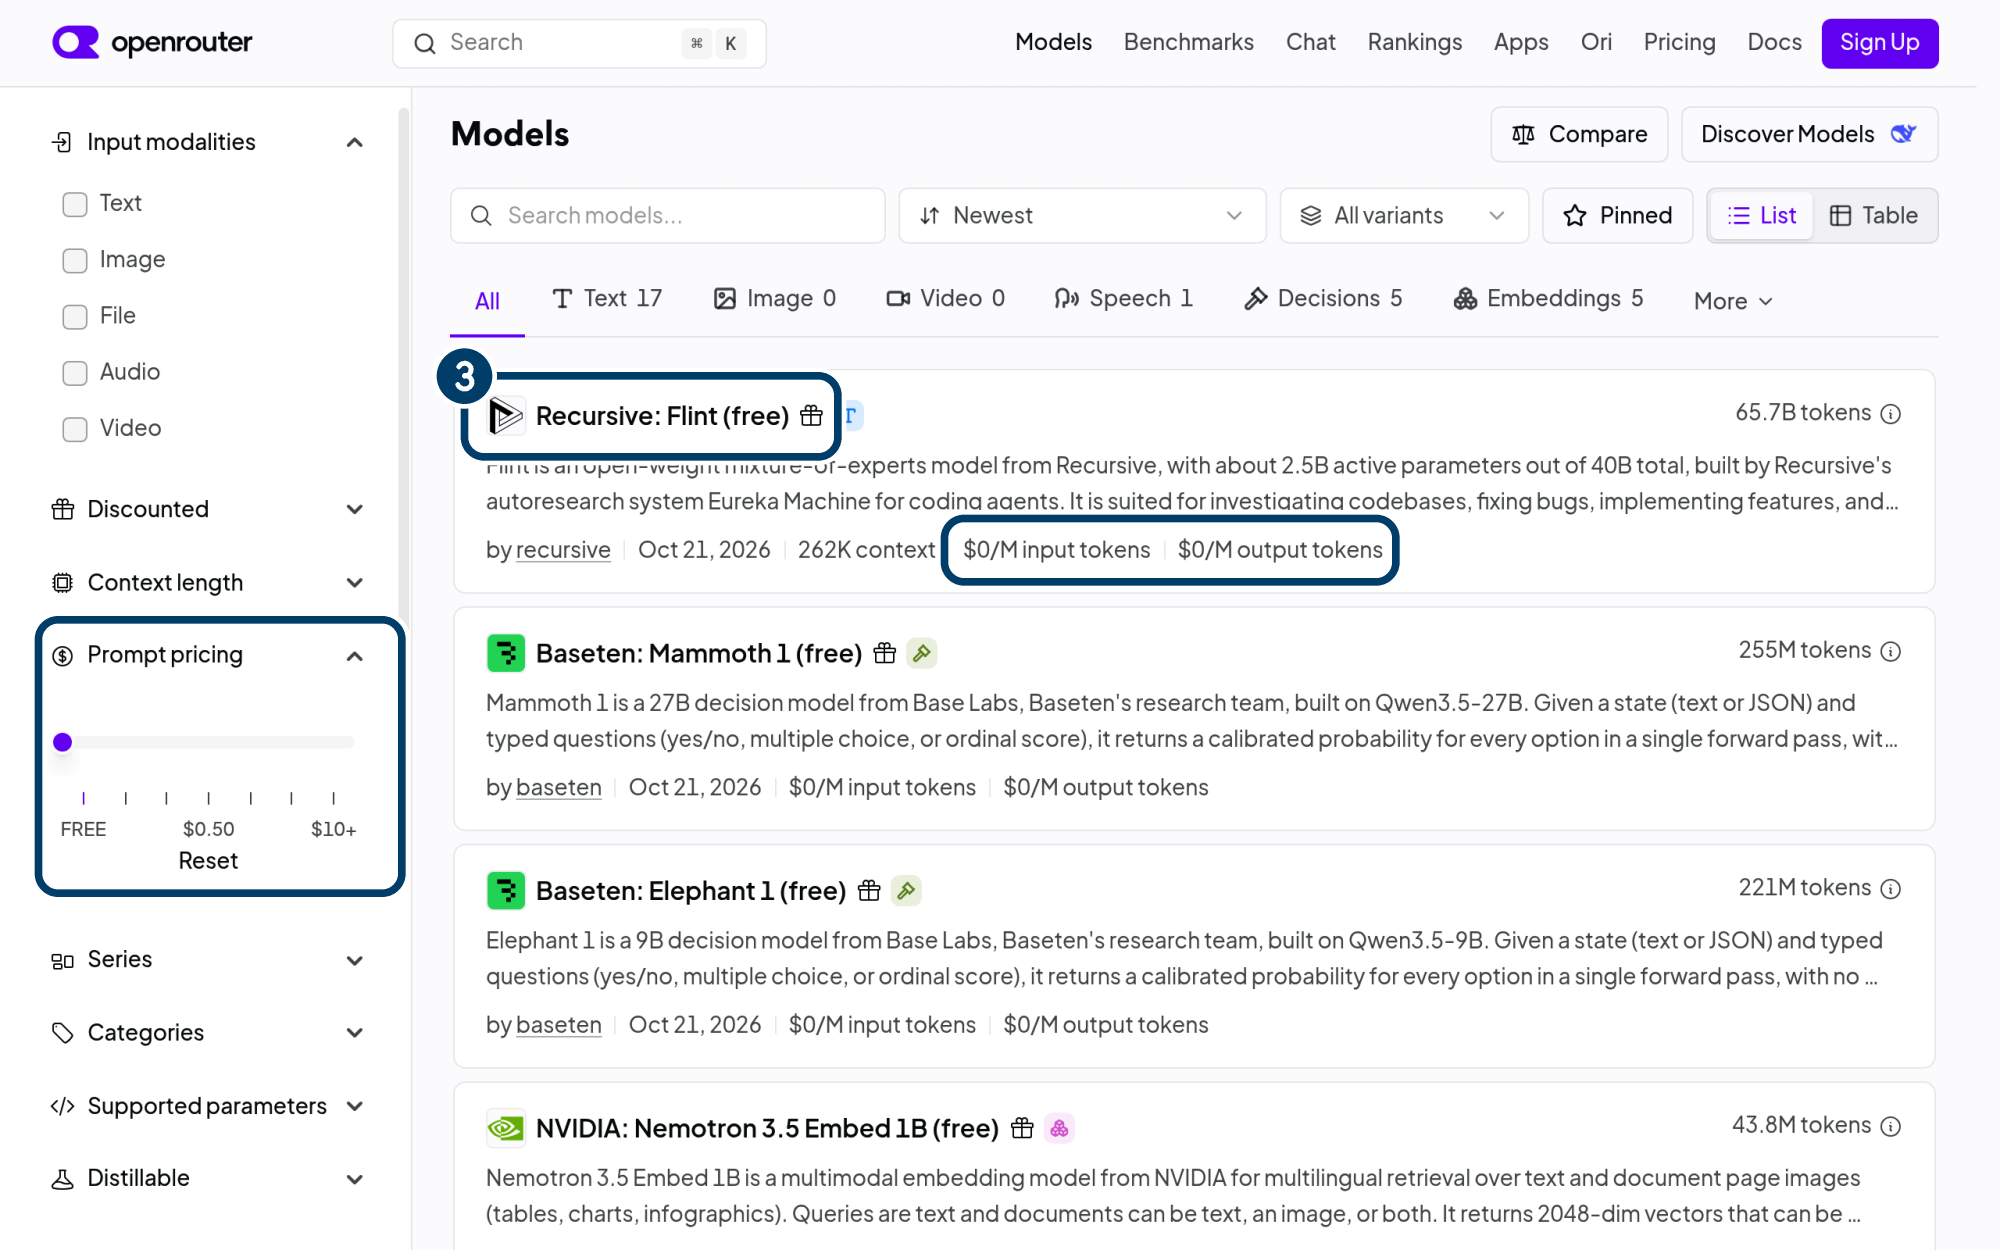Open Benchmarks in top navigation
Image resolution: width=2000 pixels, height=1250 pixels.
(1188, 42)
